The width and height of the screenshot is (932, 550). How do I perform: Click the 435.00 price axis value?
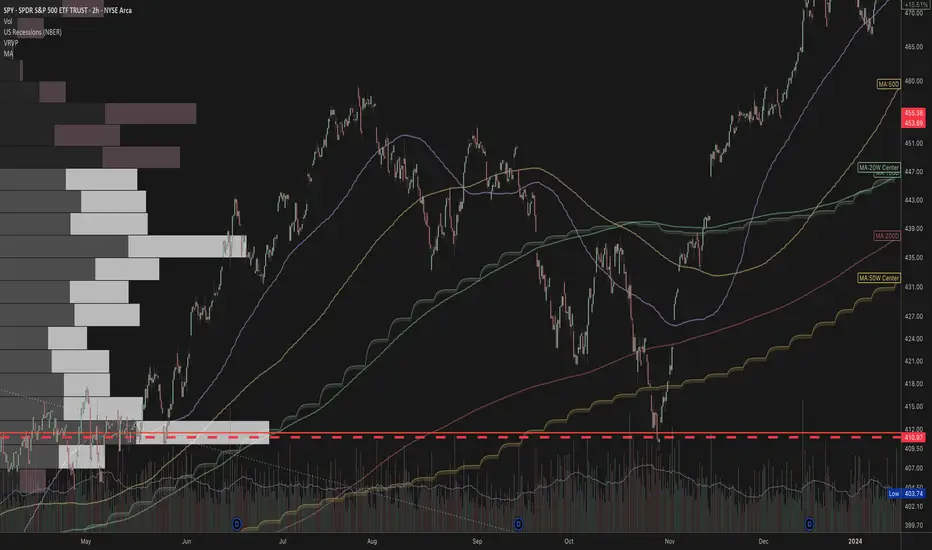point(914,257)
